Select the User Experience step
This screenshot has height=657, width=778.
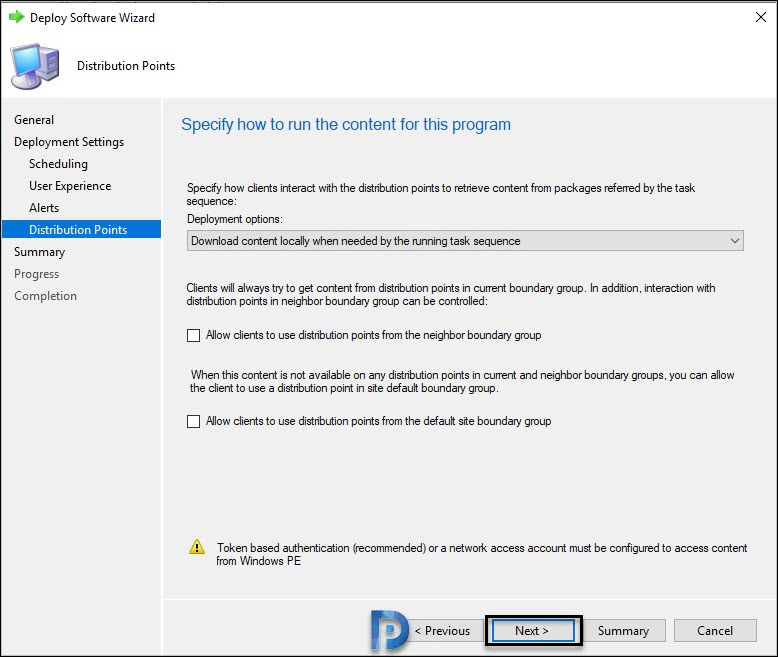[70, 186]
